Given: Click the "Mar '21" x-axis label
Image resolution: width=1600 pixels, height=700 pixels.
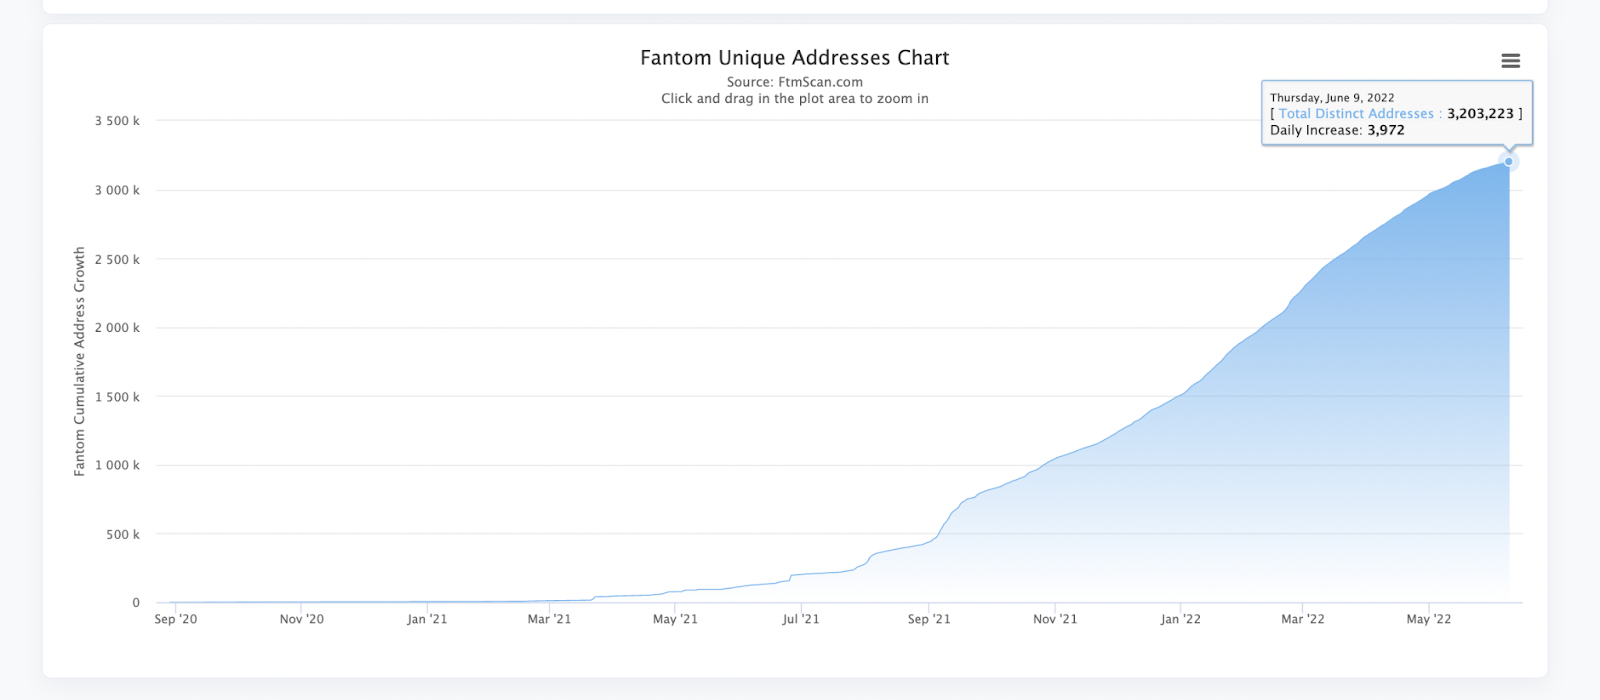Looking at the screenshot, I should tap(549, 619).
